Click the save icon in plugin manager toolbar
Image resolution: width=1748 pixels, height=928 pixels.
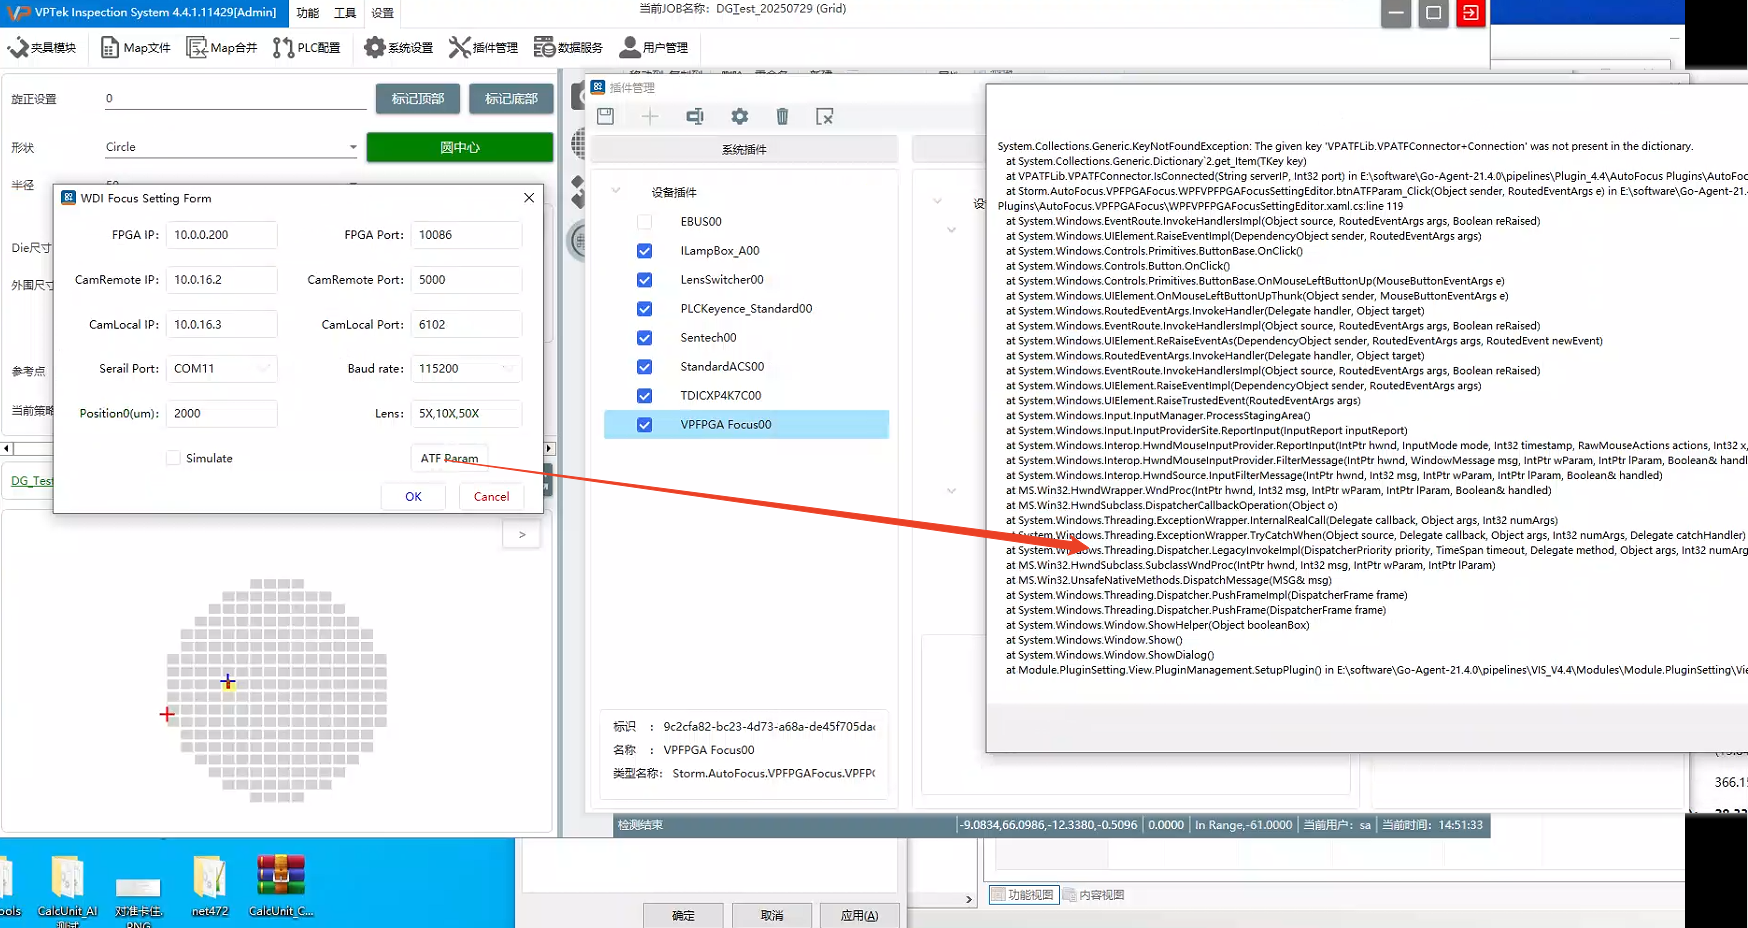point(605,116)
